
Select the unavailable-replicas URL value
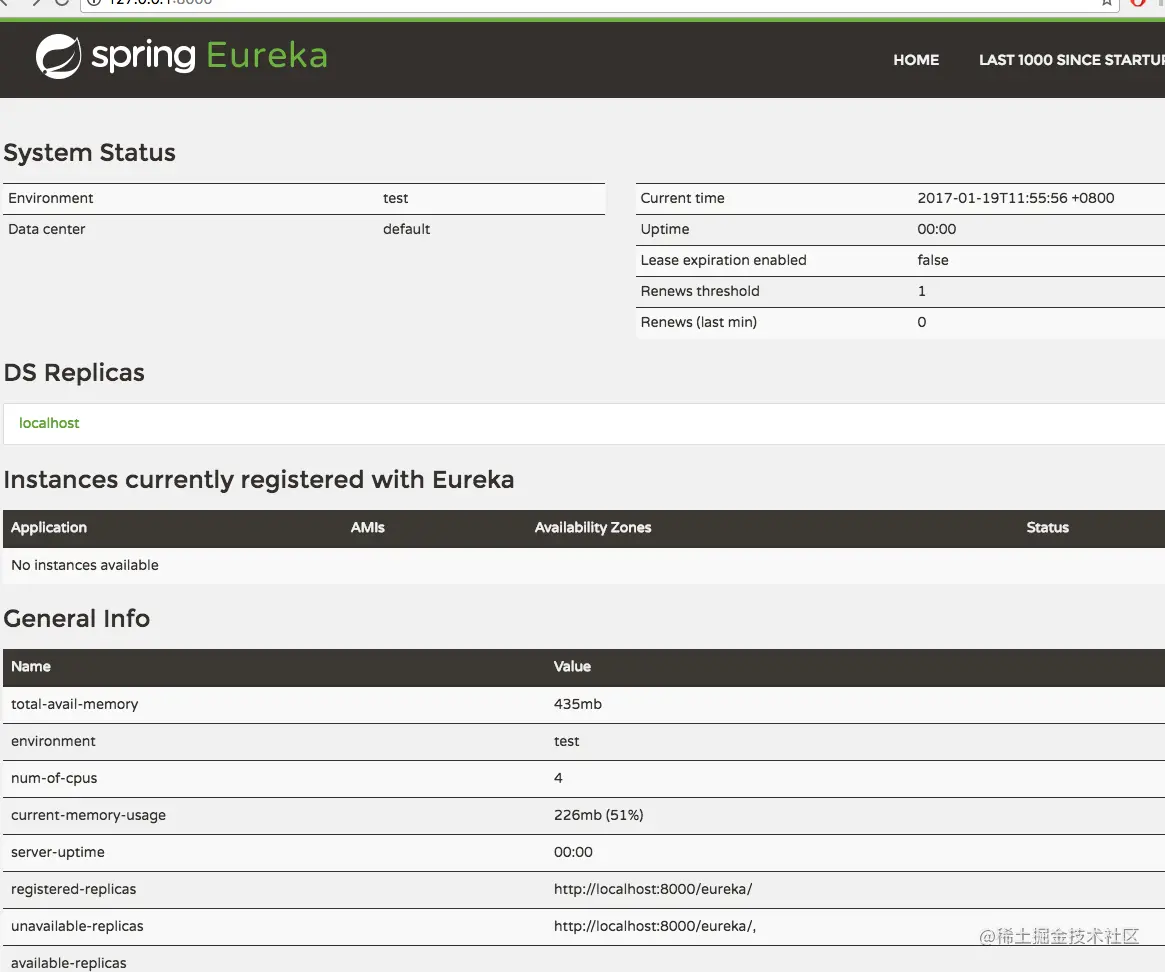pyautogui.click(x=655, y=927)
